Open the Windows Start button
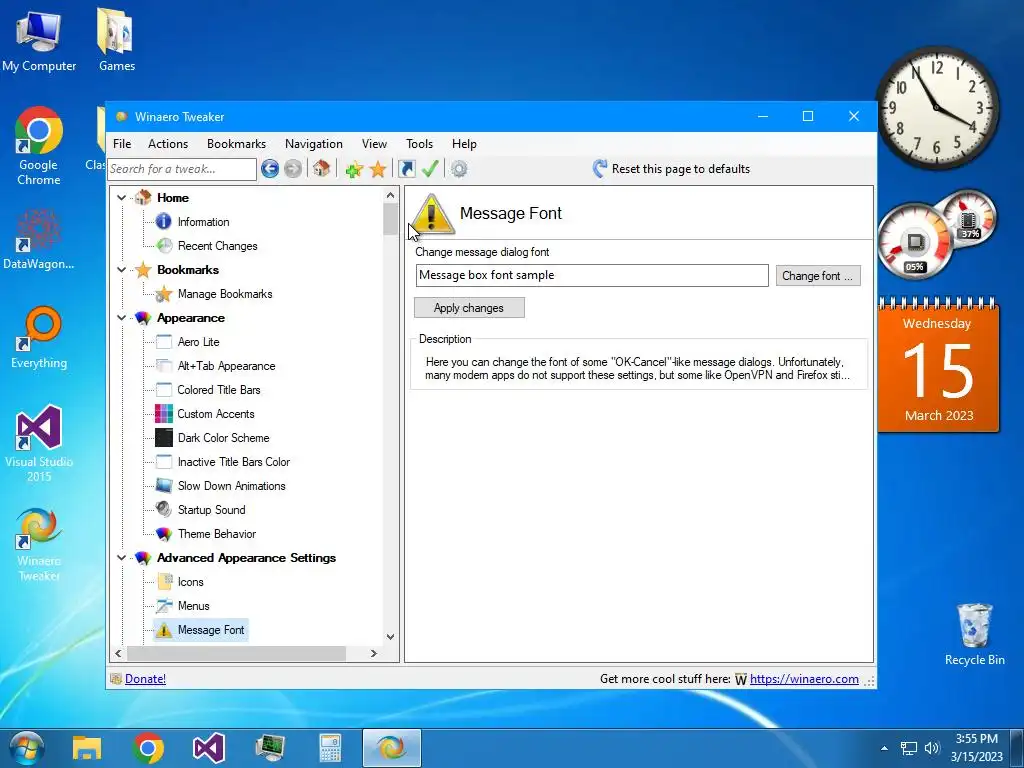The image size is (1024, 768). (26, 748)
